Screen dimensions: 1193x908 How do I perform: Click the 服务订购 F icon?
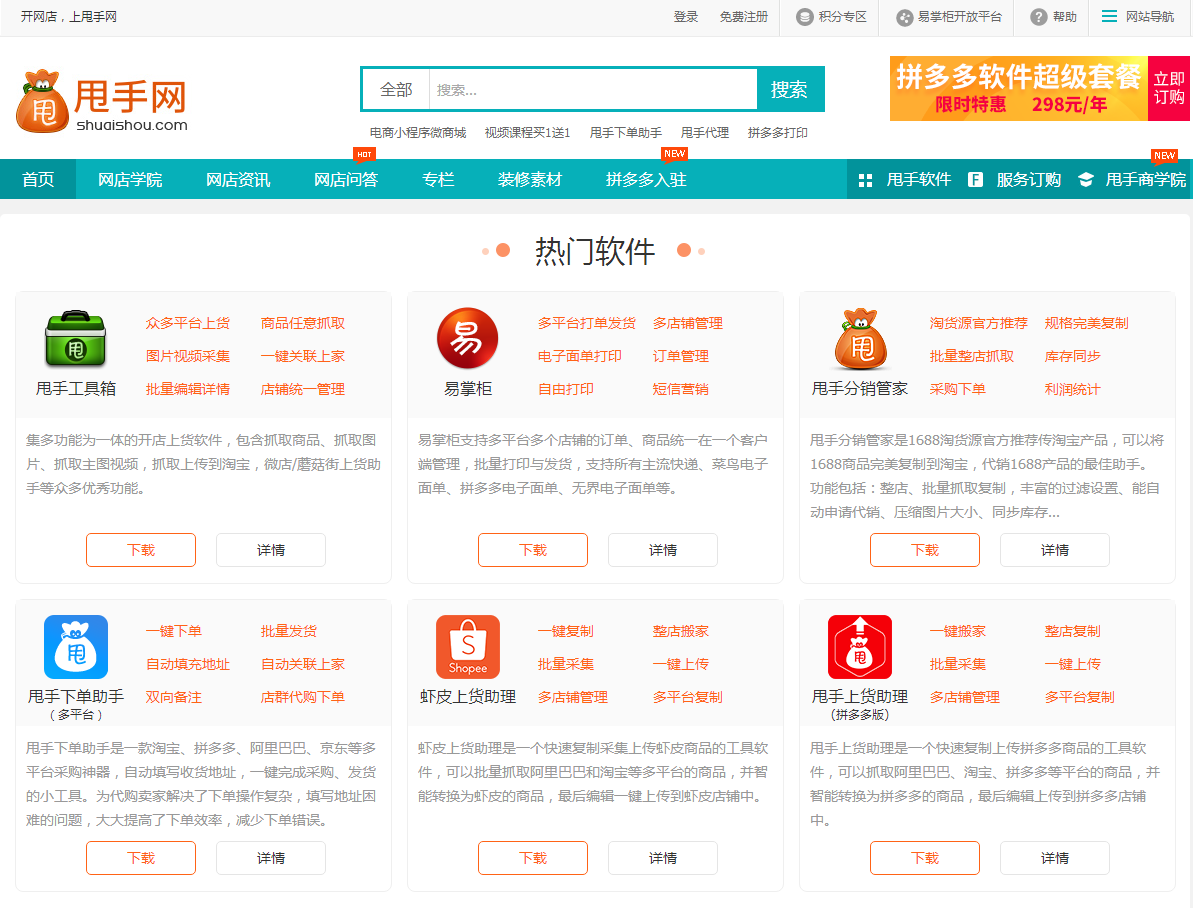[975, 180]
